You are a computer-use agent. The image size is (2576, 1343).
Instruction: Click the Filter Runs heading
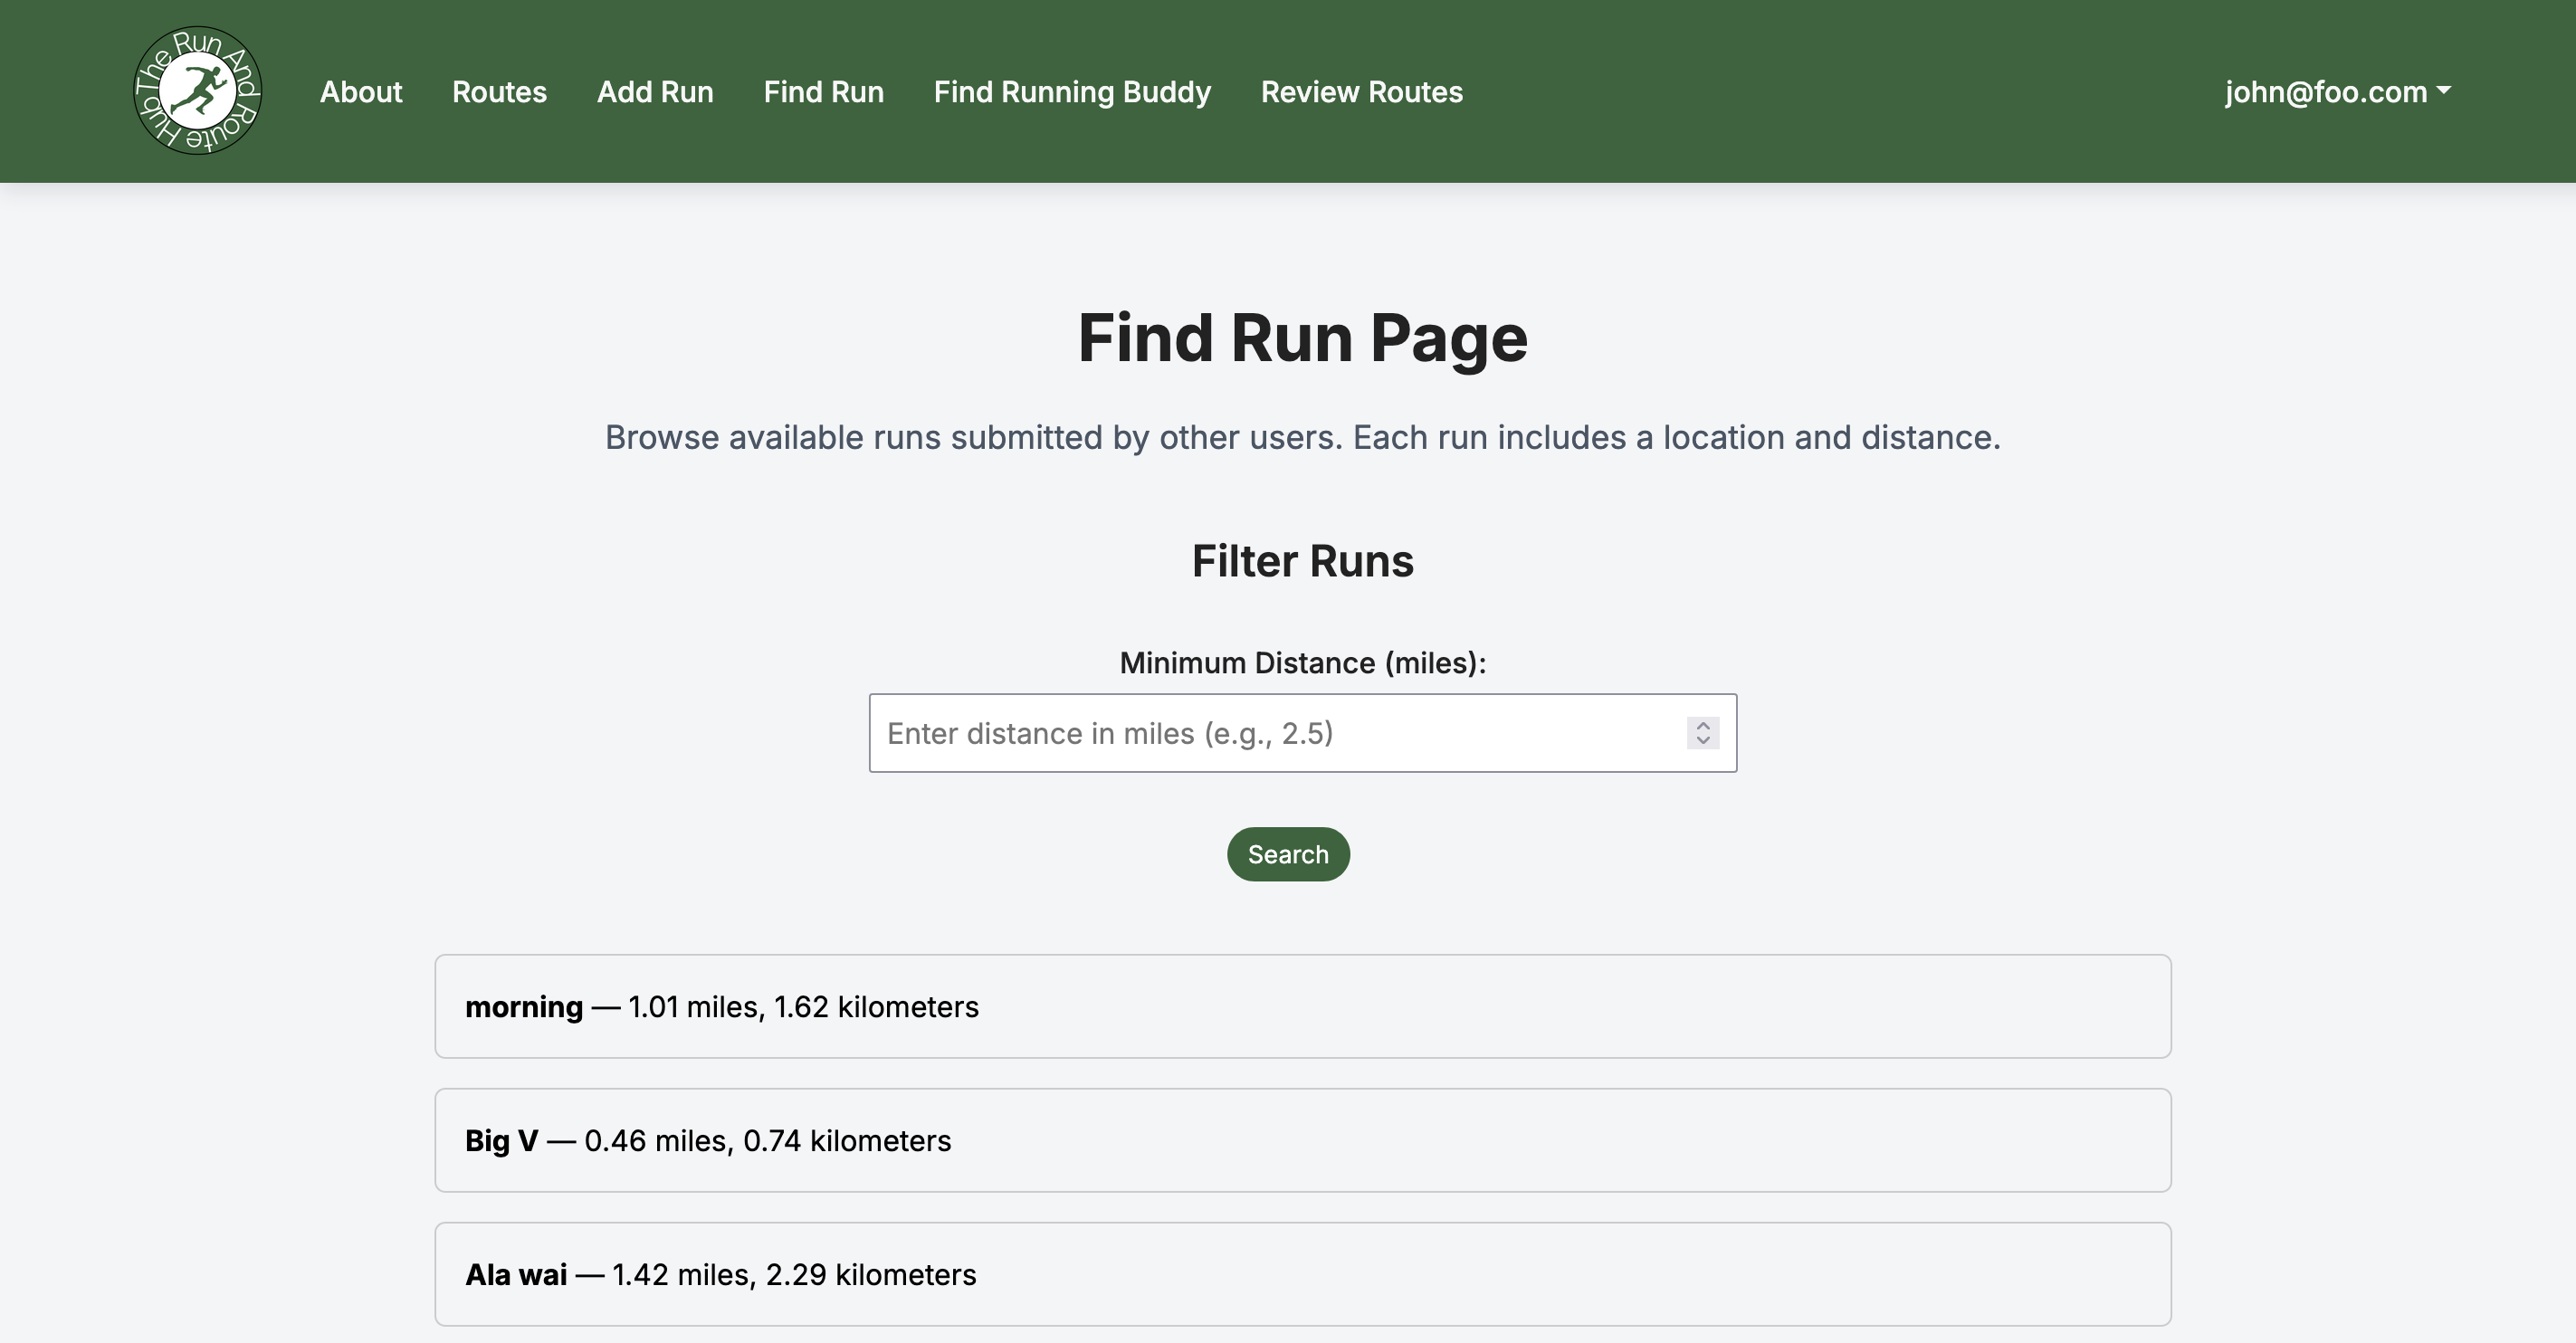[1302, 561]
